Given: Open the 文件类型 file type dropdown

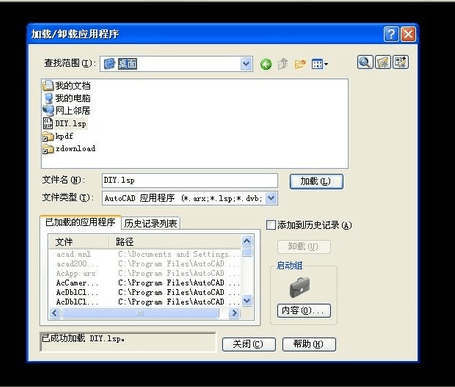Looking at the screenshot, I should coord(271,198).
